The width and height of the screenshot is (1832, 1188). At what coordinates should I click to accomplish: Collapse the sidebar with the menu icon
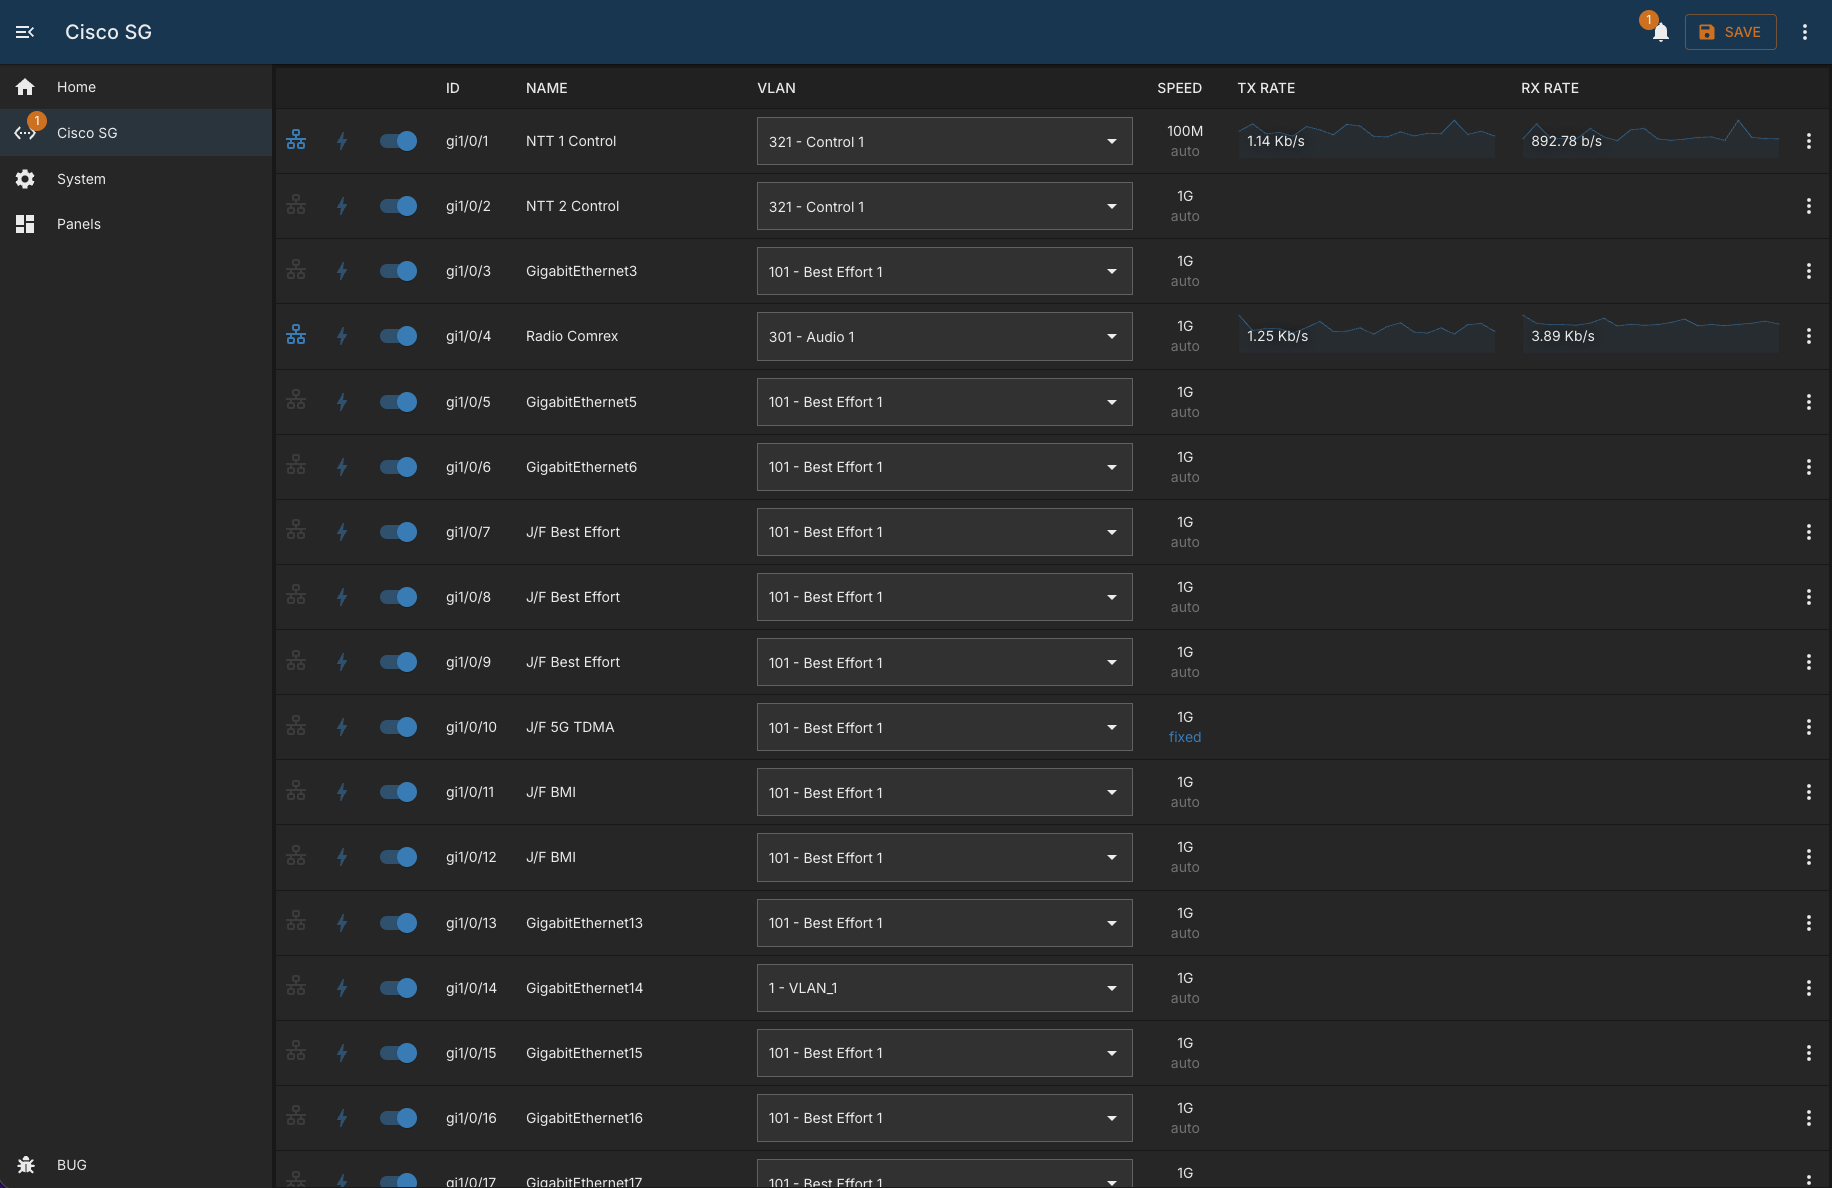click(x=25, y=32)
